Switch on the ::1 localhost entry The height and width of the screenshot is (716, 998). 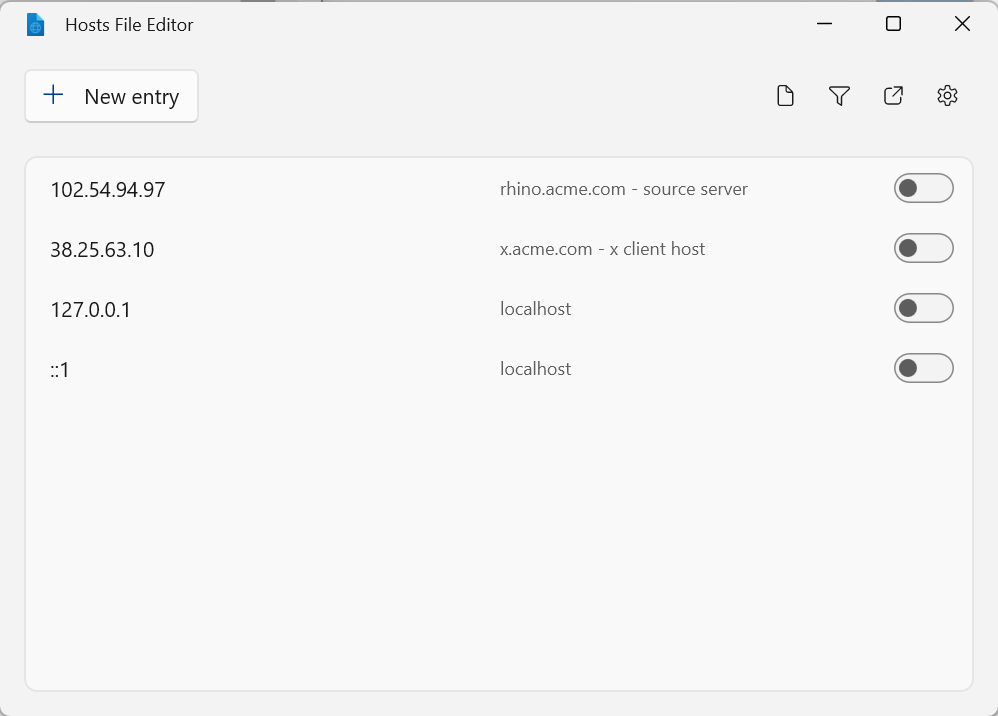pyautogui.click(x=923, y=368)
